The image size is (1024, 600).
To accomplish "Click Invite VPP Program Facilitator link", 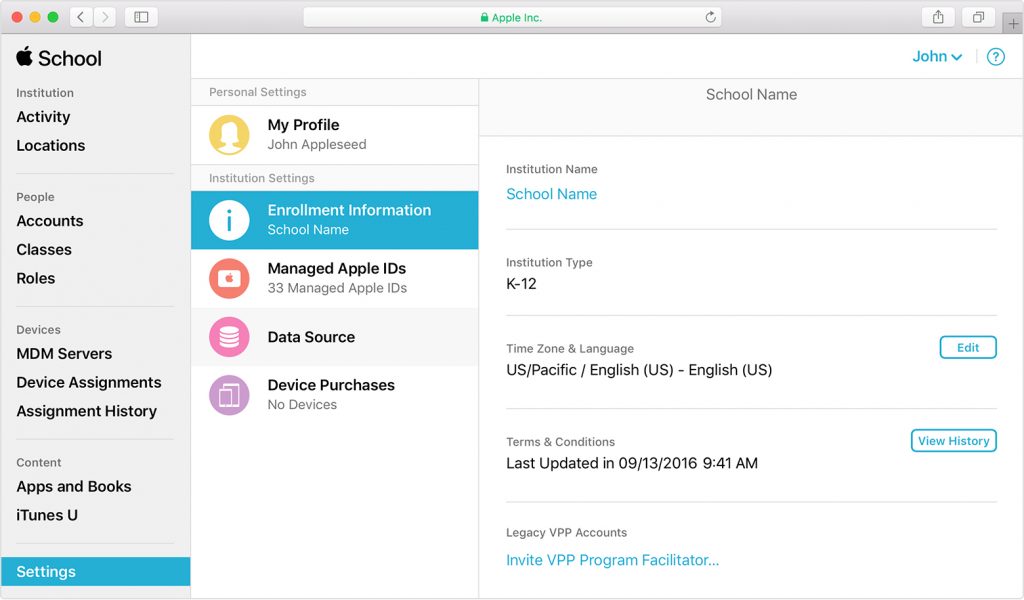I will pos(613,560).
